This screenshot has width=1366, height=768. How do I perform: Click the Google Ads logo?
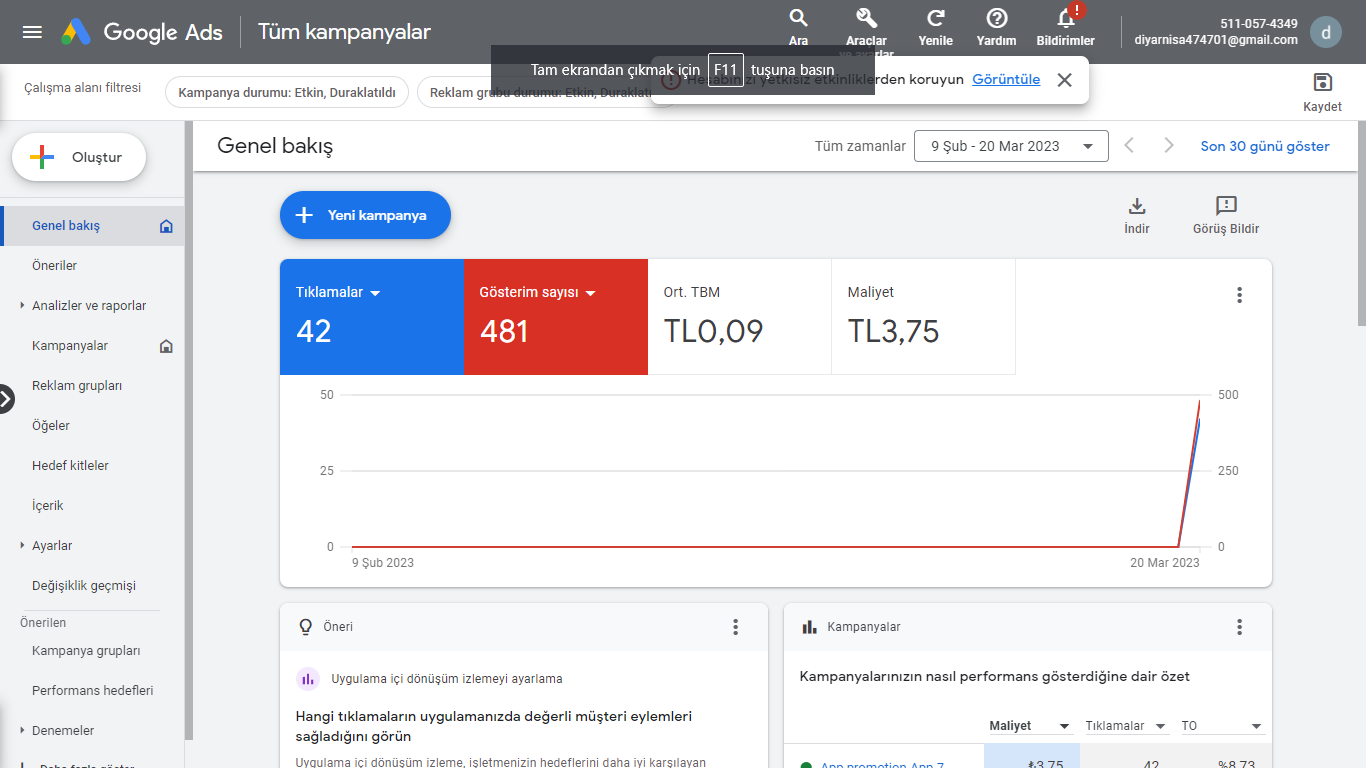click(142, 32)
